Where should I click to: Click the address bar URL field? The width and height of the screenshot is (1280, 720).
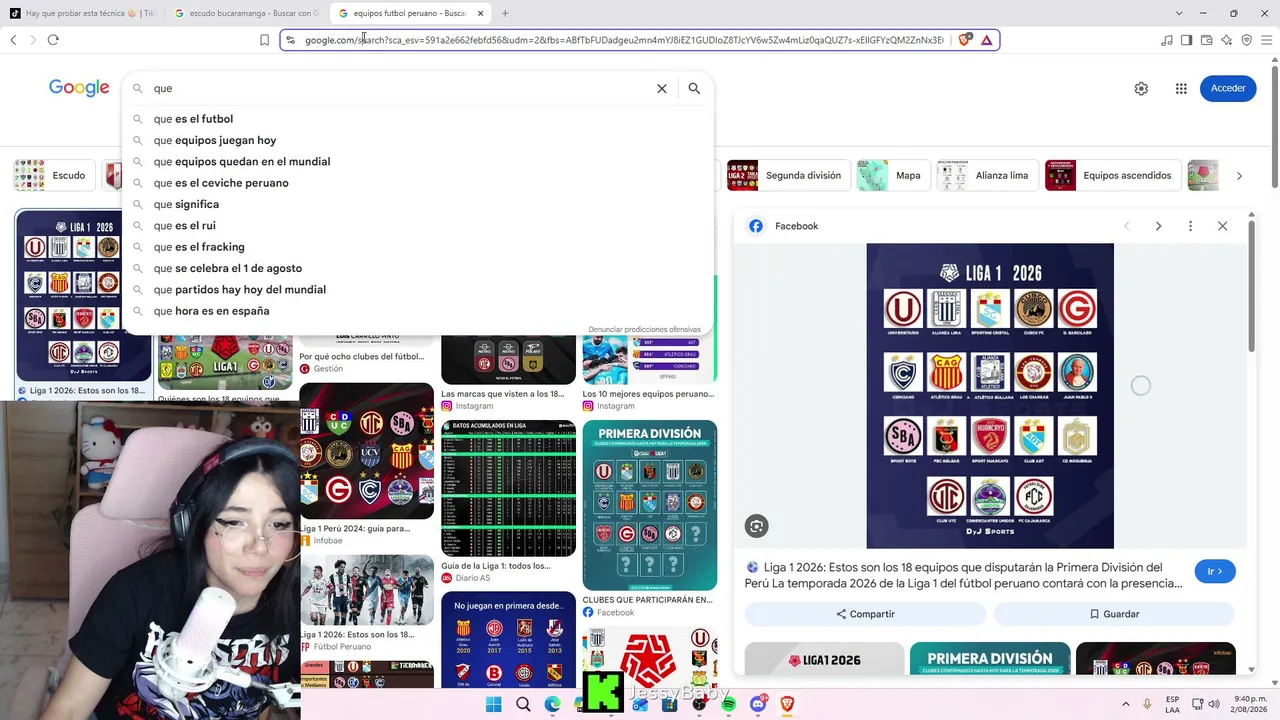click(624, 40)
